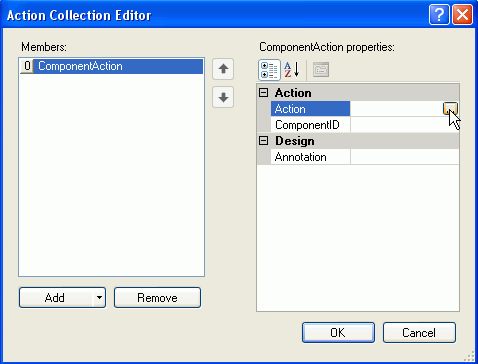
Task: Open the Property Pages toolbar icon
Action: pyautogui.click(x=321, y=70)
